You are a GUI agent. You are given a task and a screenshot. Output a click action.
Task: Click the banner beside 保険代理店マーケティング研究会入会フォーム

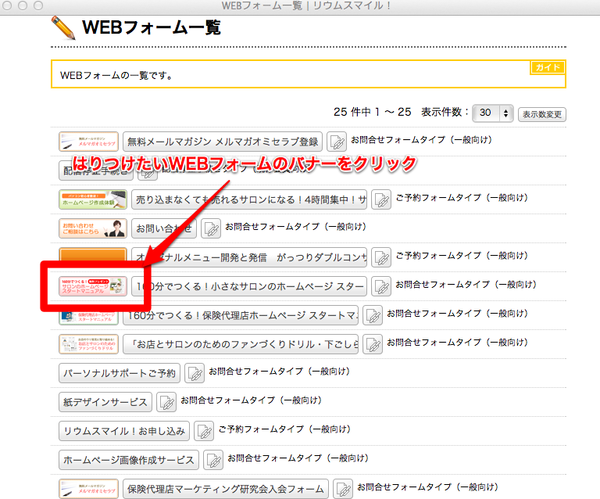[89, 489]
